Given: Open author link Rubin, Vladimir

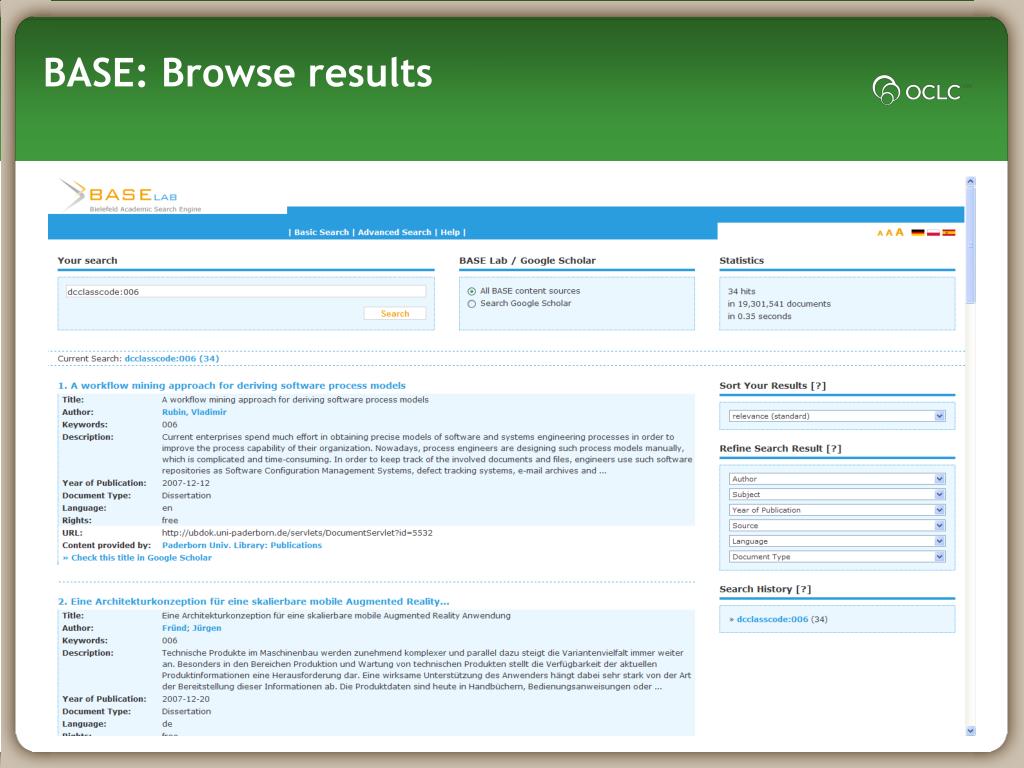Looking at the screenshot, I should [194, 412].
